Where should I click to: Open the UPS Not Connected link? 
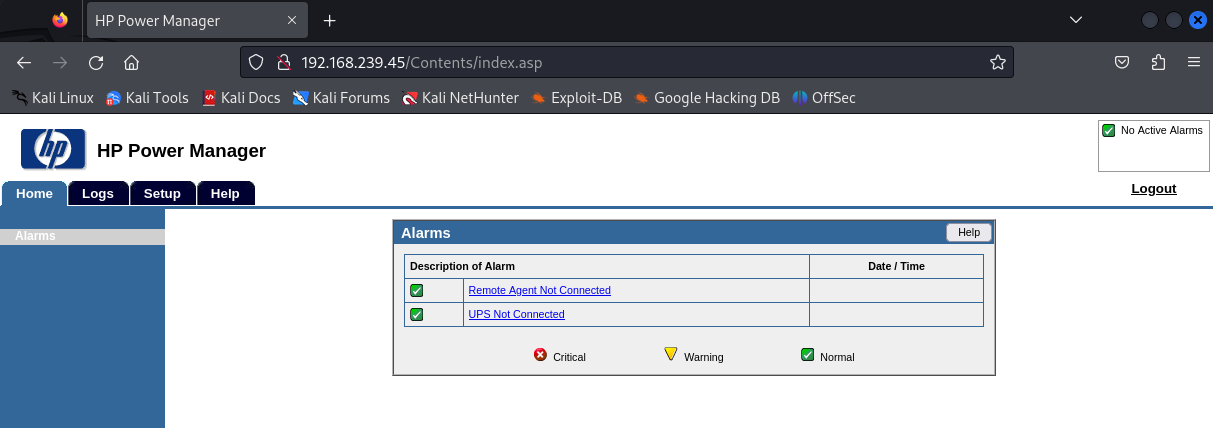(x=516, y=314)
